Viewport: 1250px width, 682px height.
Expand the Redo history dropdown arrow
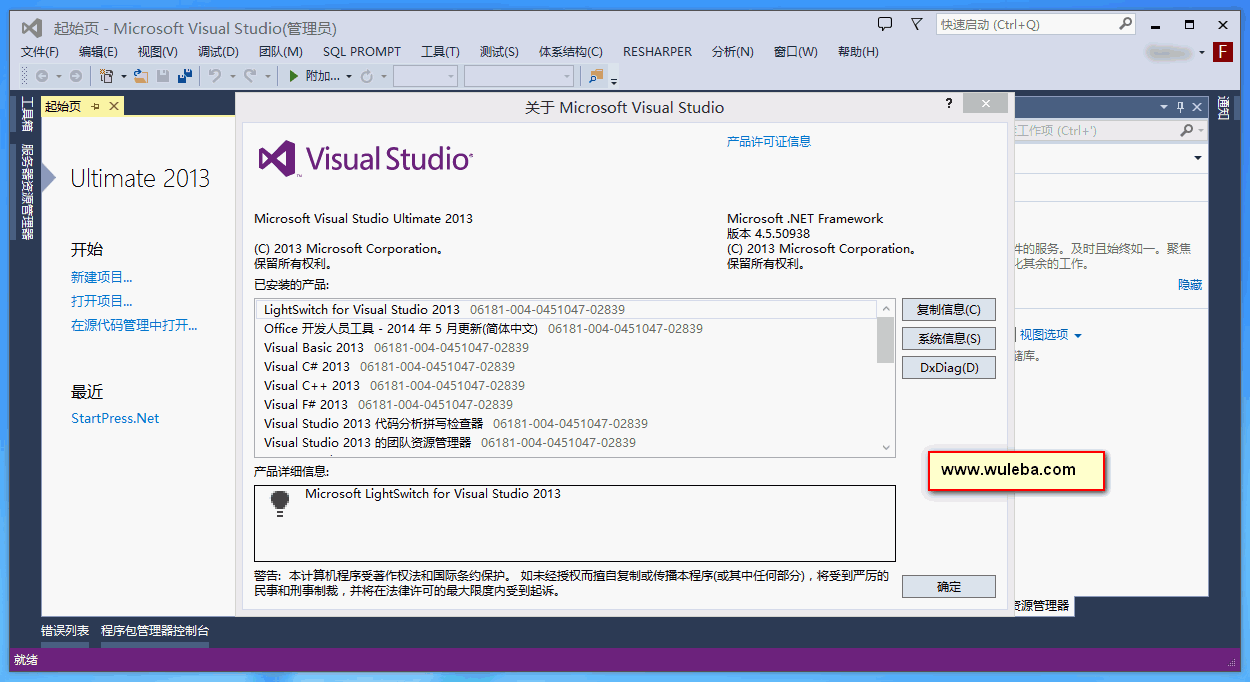[267, 76]
